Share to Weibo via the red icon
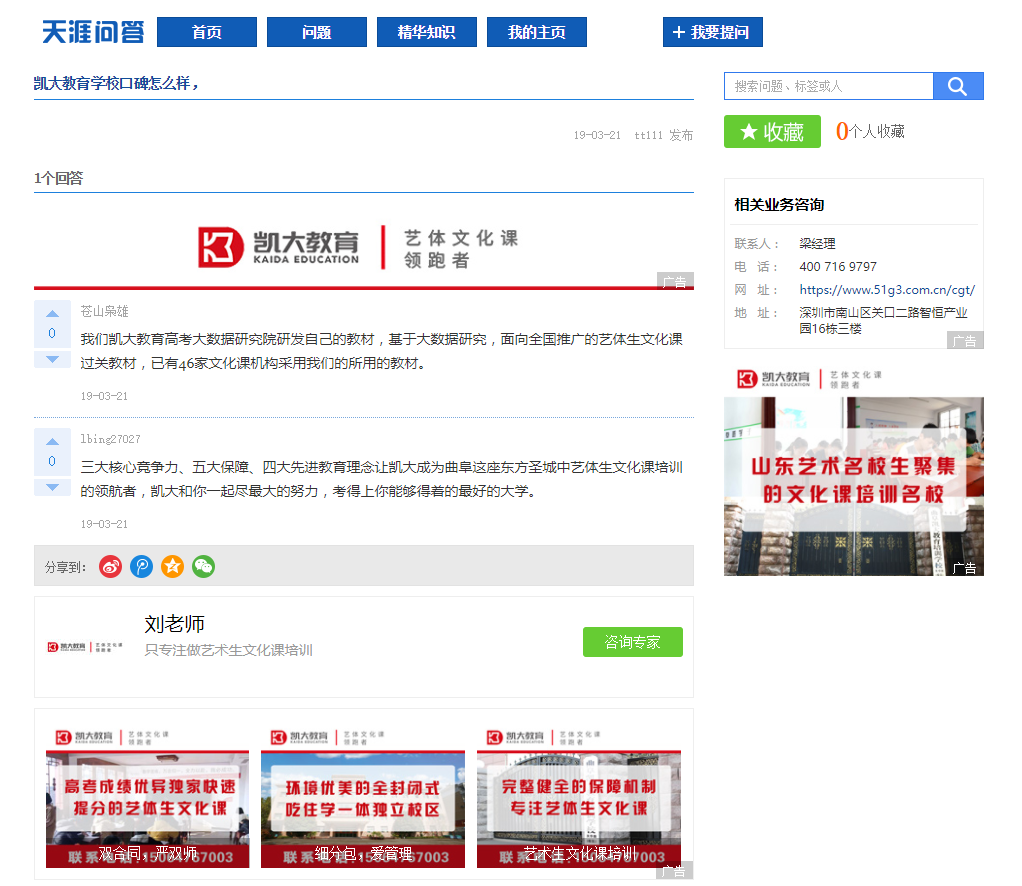 (111, 567)
